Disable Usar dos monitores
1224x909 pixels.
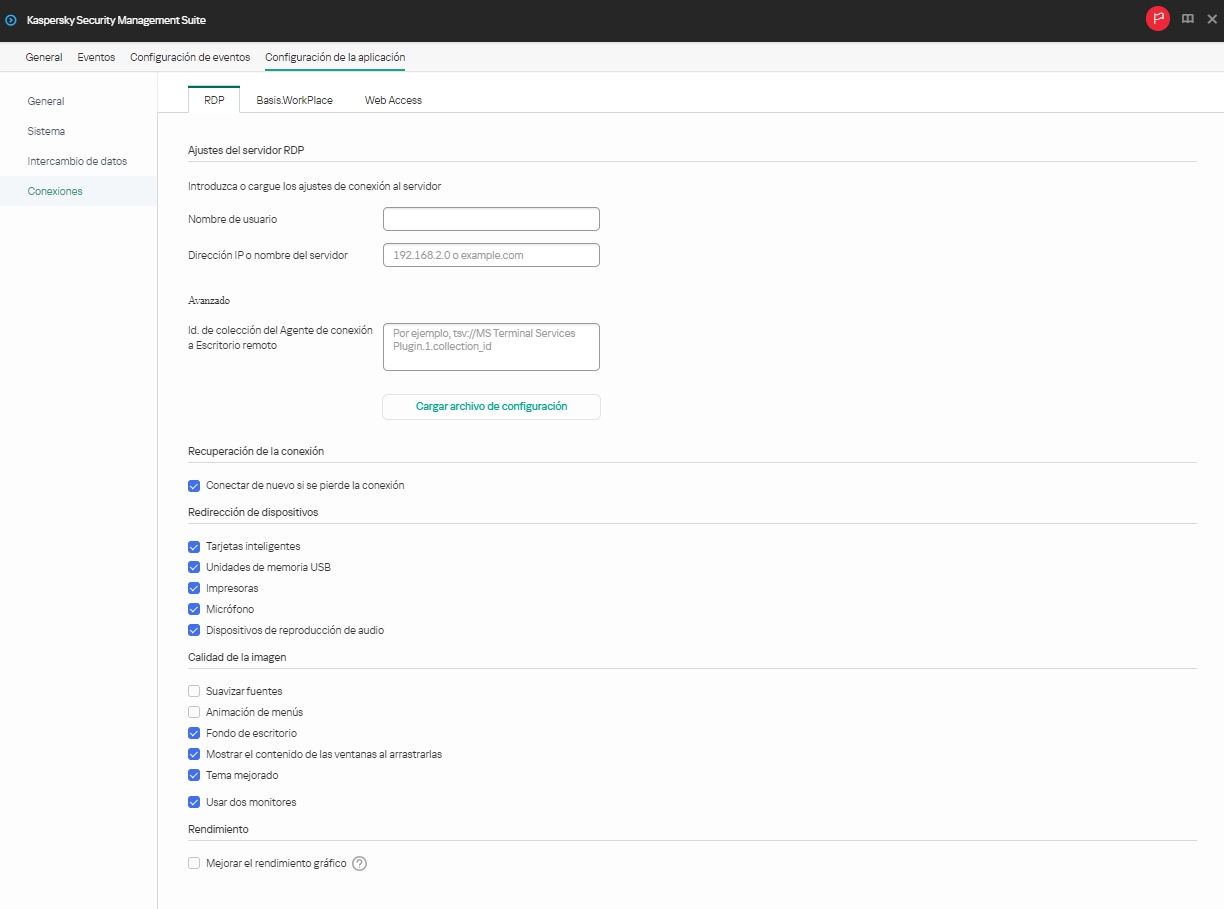[193, 801]
